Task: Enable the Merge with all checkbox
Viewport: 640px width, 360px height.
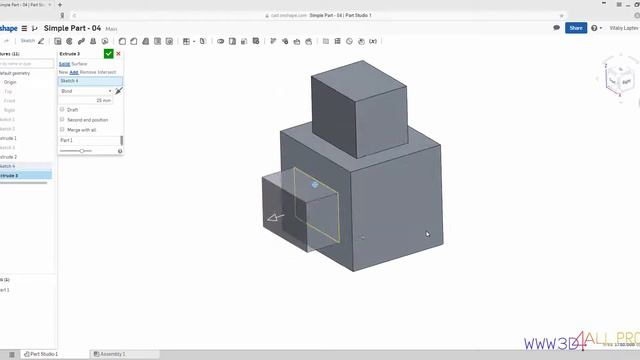Action: [x=62, y=129]
